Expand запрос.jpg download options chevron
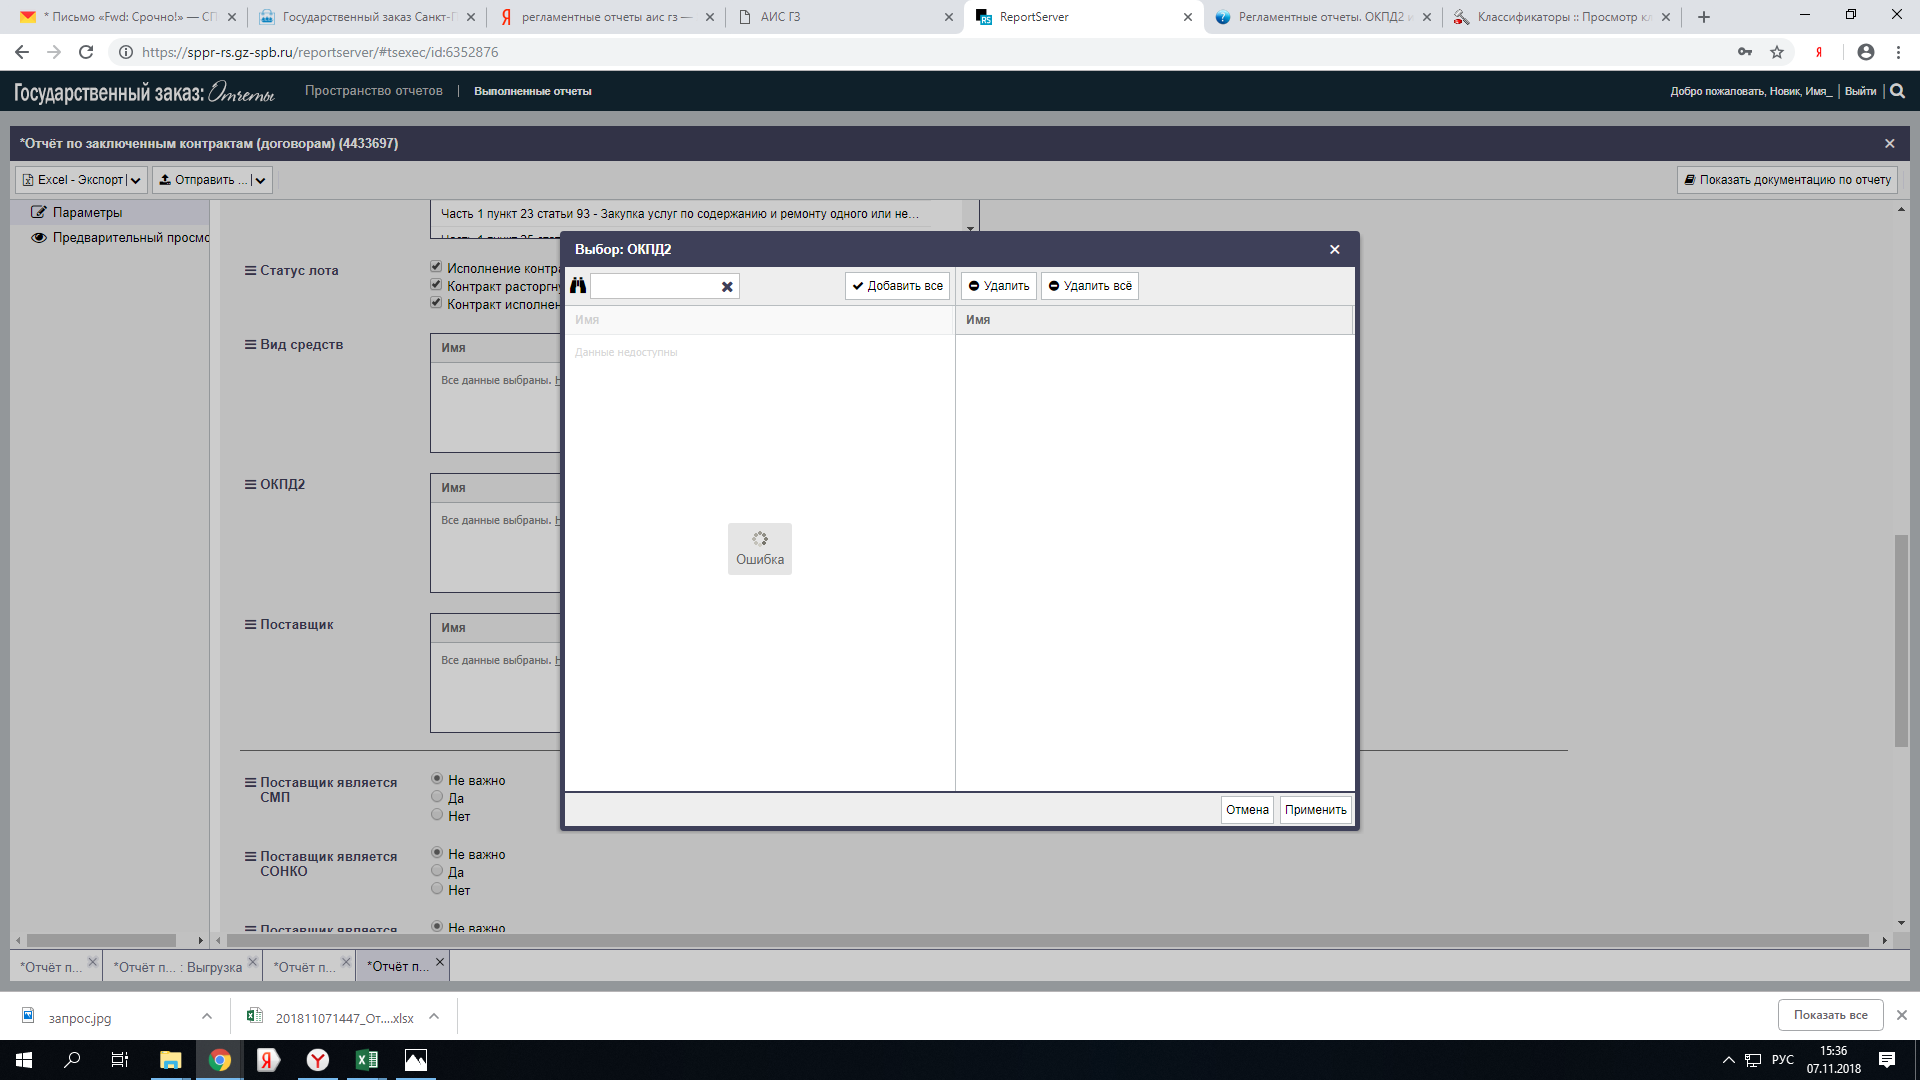The height and width of the screenshot is (1080, 1920). pyautogui.click(x=207, y=1017)
